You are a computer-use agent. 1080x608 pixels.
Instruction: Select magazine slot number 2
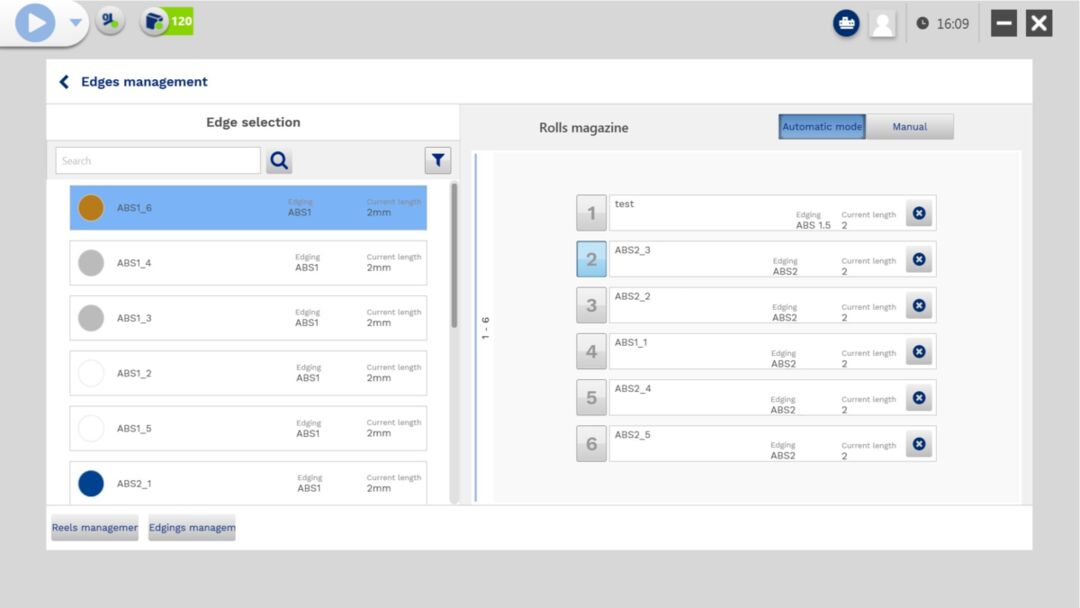point(591,260)
